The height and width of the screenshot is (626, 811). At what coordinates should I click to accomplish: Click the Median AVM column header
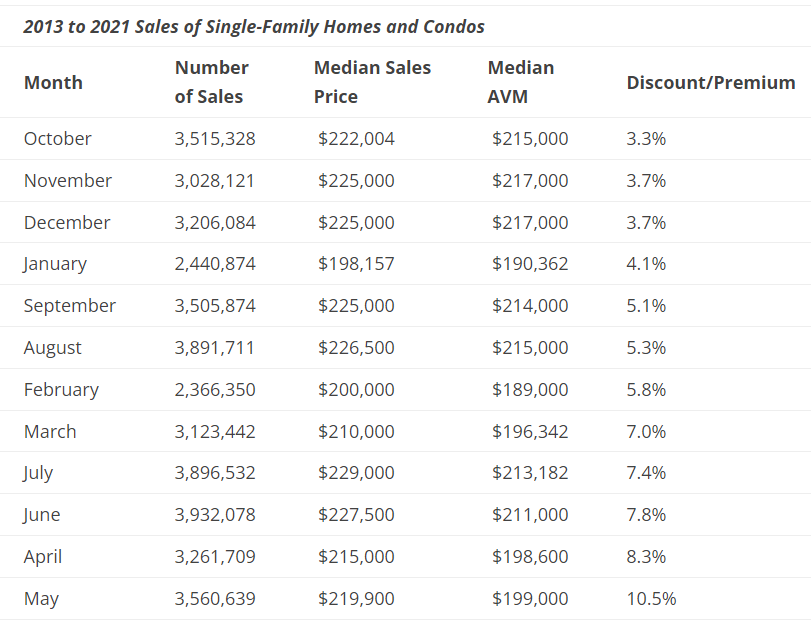pyautogui.click(x=521, y=82)
